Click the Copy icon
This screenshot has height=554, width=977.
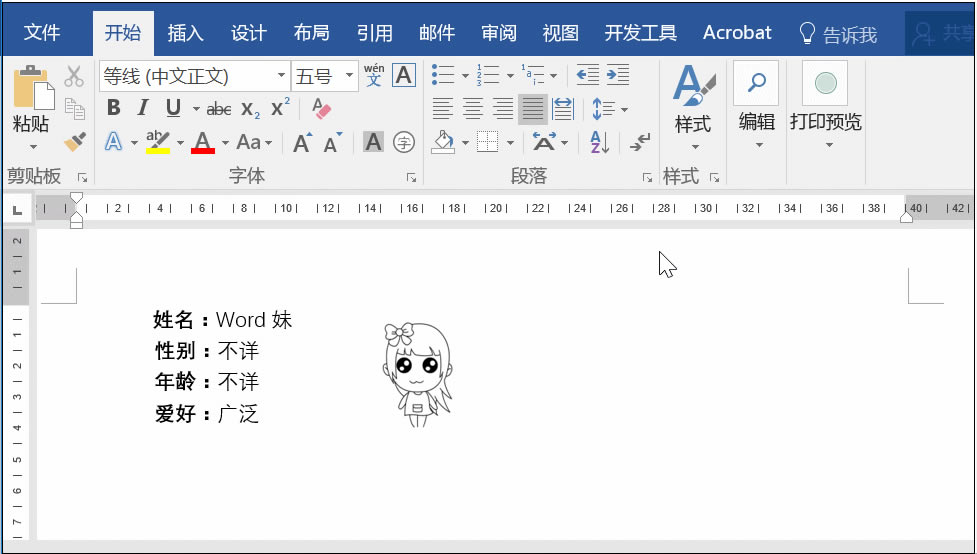pyautogui.click(x=75, y=109)
